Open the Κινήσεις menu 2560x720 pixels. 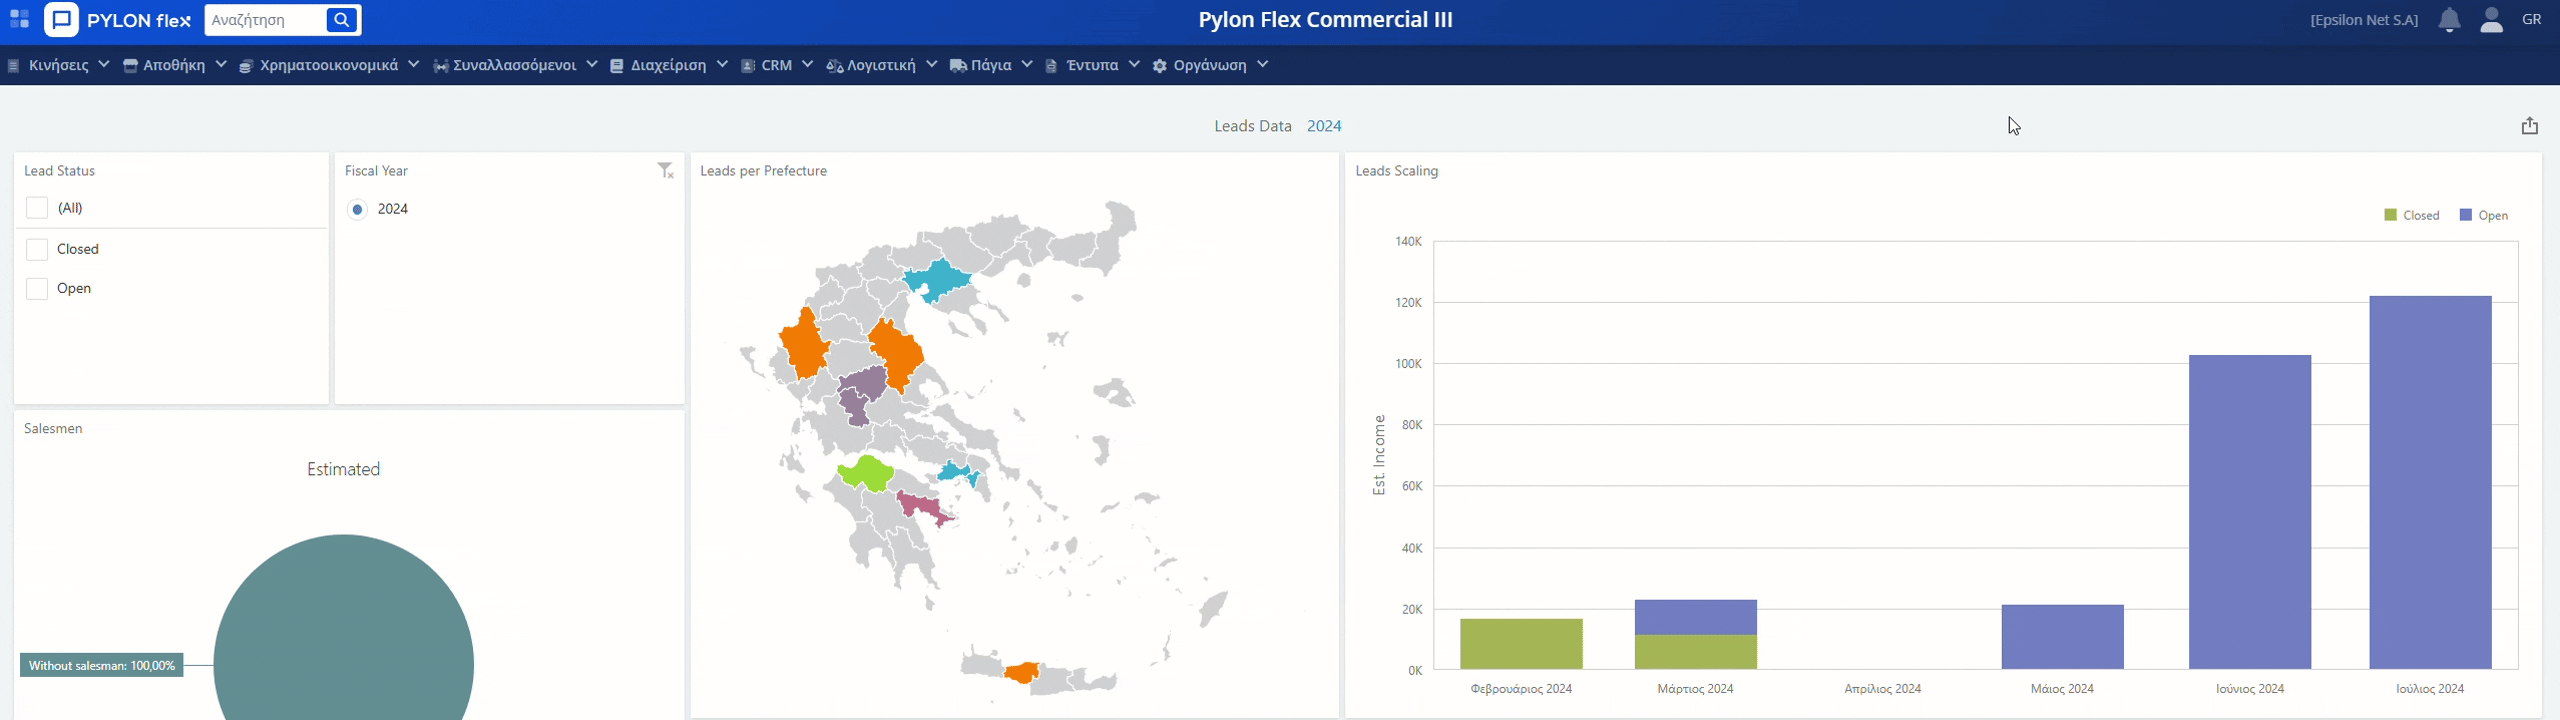(59, 65)
